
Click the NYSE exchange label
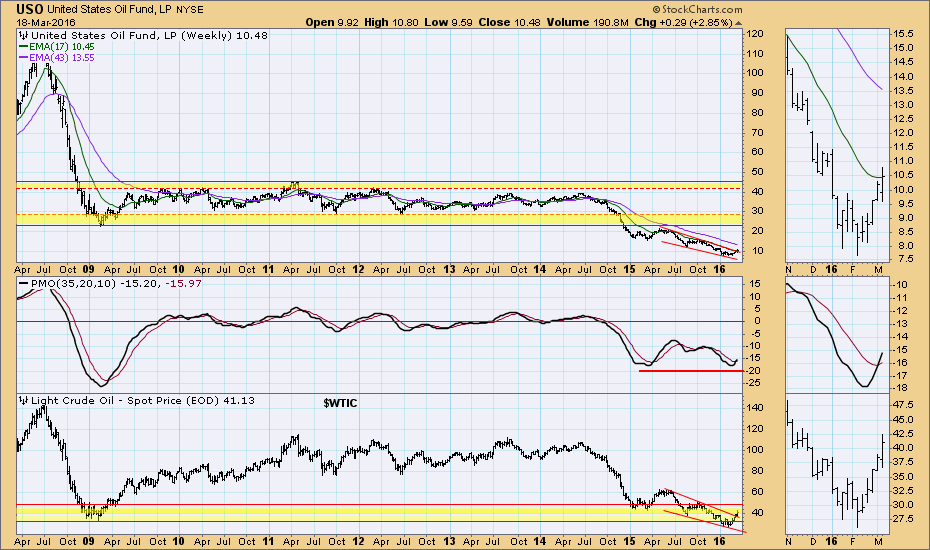pos(189,9)
